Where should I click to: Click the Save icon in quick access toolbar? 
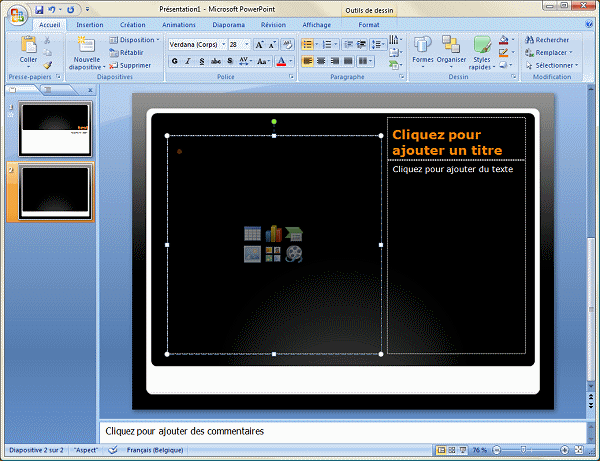click(37, 8)
